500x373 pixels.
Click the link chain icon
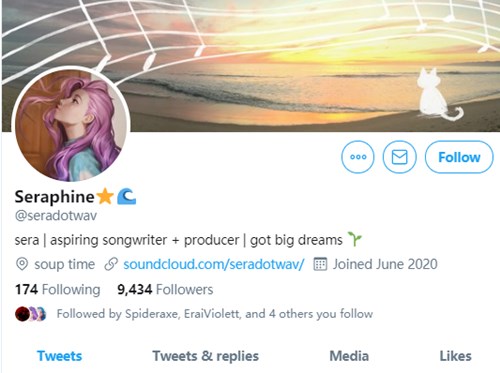coord(111,264)
